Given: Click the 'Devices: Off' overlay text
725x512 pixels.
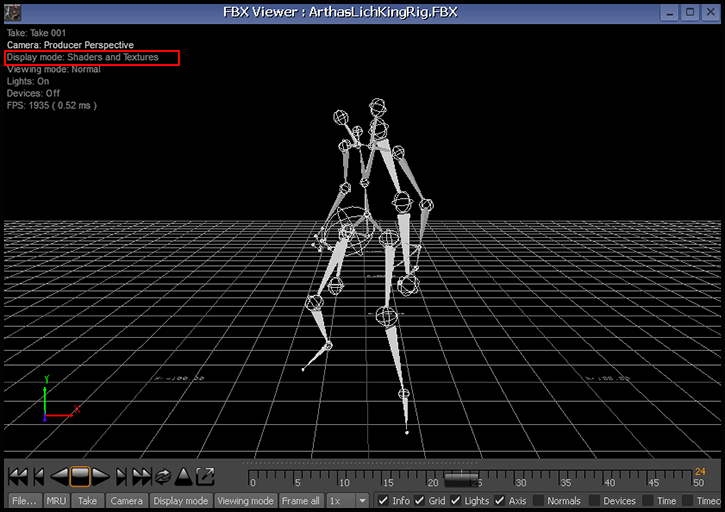Looking at the screenshot, I should point(33,93).
